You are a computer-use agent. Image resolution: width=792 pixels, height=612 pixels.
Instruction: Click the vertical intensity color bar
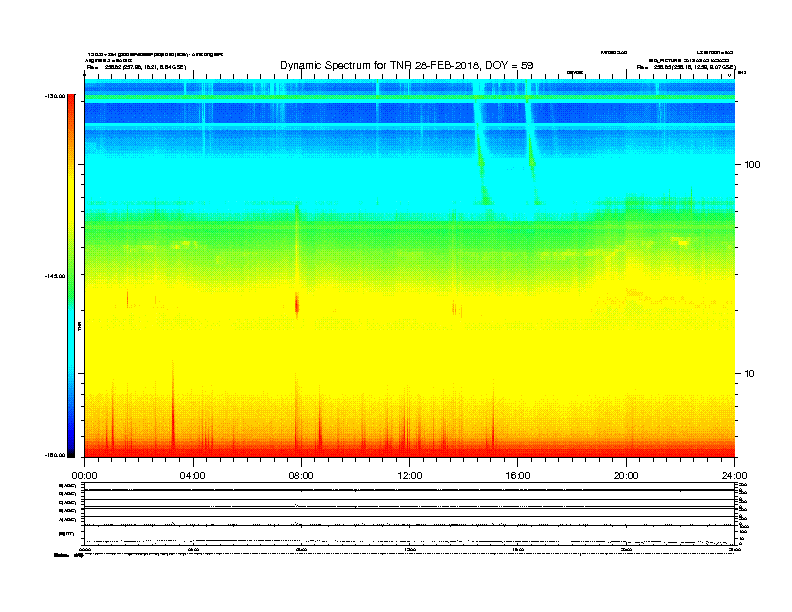(71, 276)
